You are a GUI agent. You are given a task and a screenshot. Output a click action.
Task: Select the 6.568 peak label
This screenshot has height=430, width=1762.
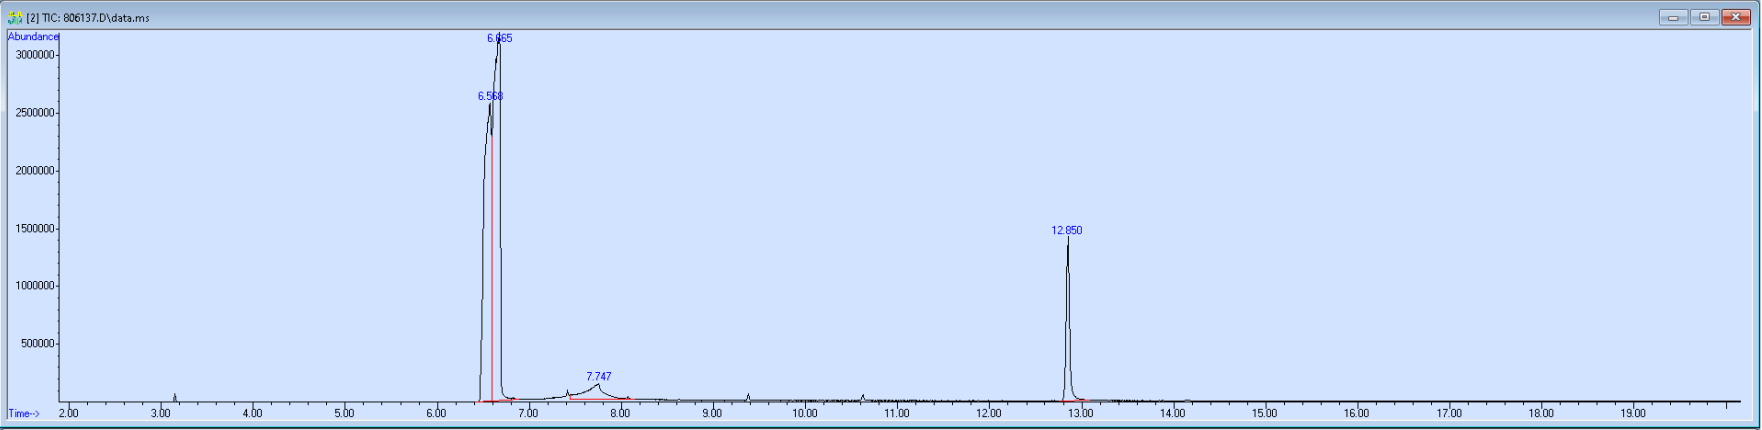[x=490, y=96]
